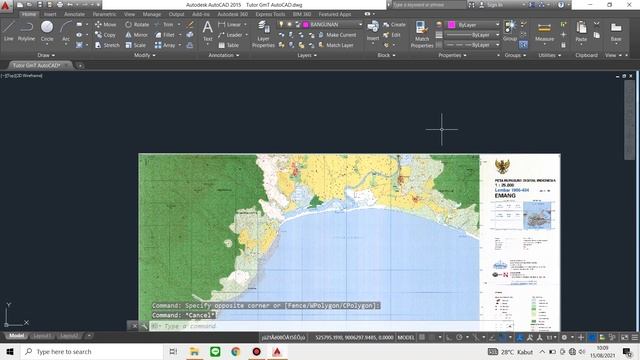
Task: Click Make Current layer button
Action: 338,35
